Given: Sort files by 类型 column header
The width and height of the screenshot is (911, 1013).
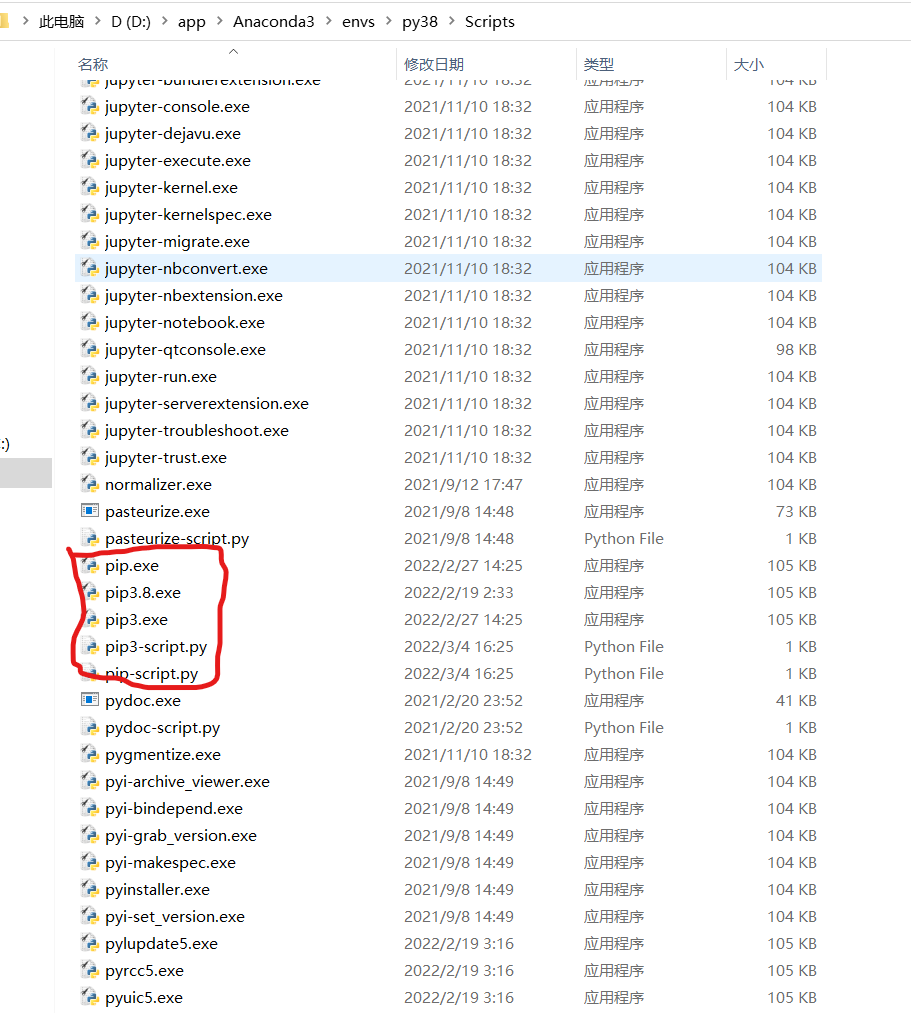Looking at the screenshot, I should 599,65.
